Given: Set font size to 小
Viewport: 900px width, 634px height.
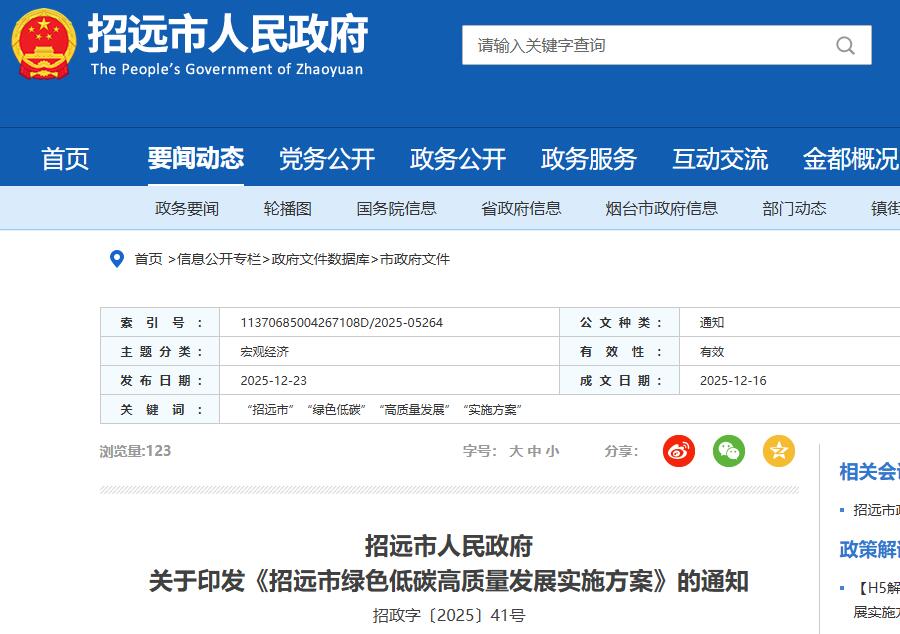Looking at the screenshot, I should click(x=552, y=451).
